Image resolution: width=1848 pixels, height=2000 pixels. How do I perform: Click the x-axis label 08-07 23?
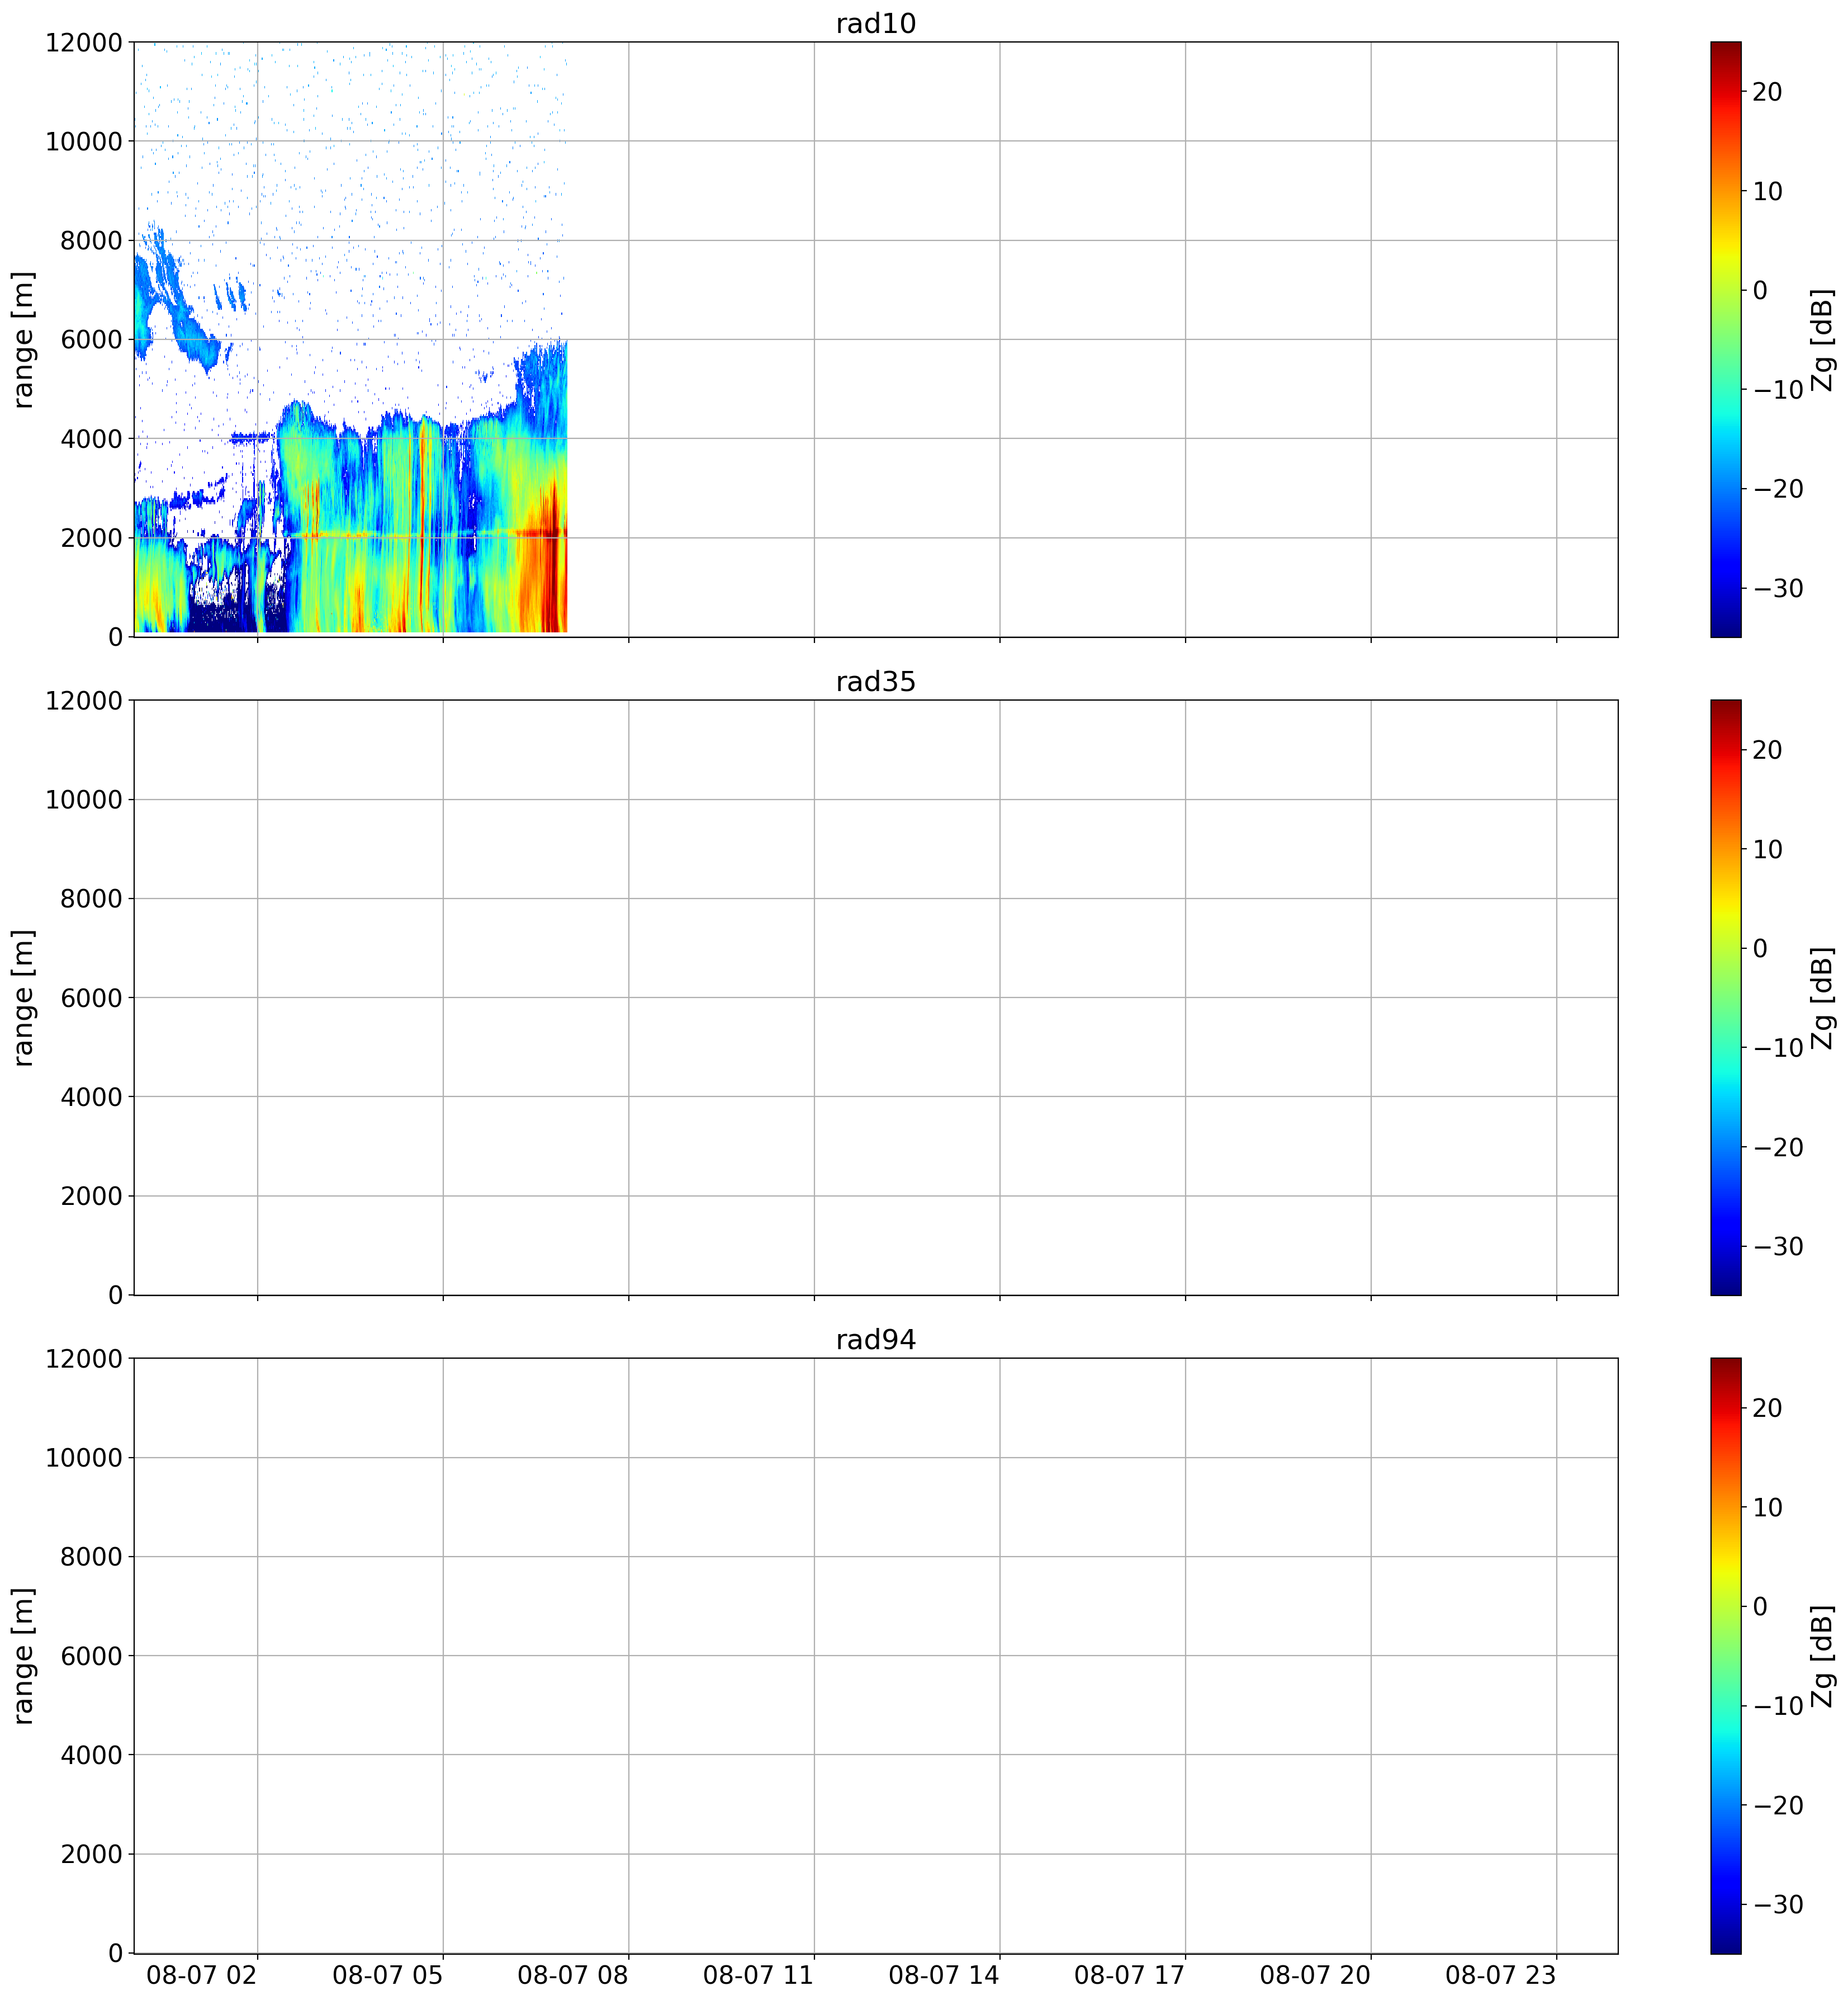click(1500, 1975)
